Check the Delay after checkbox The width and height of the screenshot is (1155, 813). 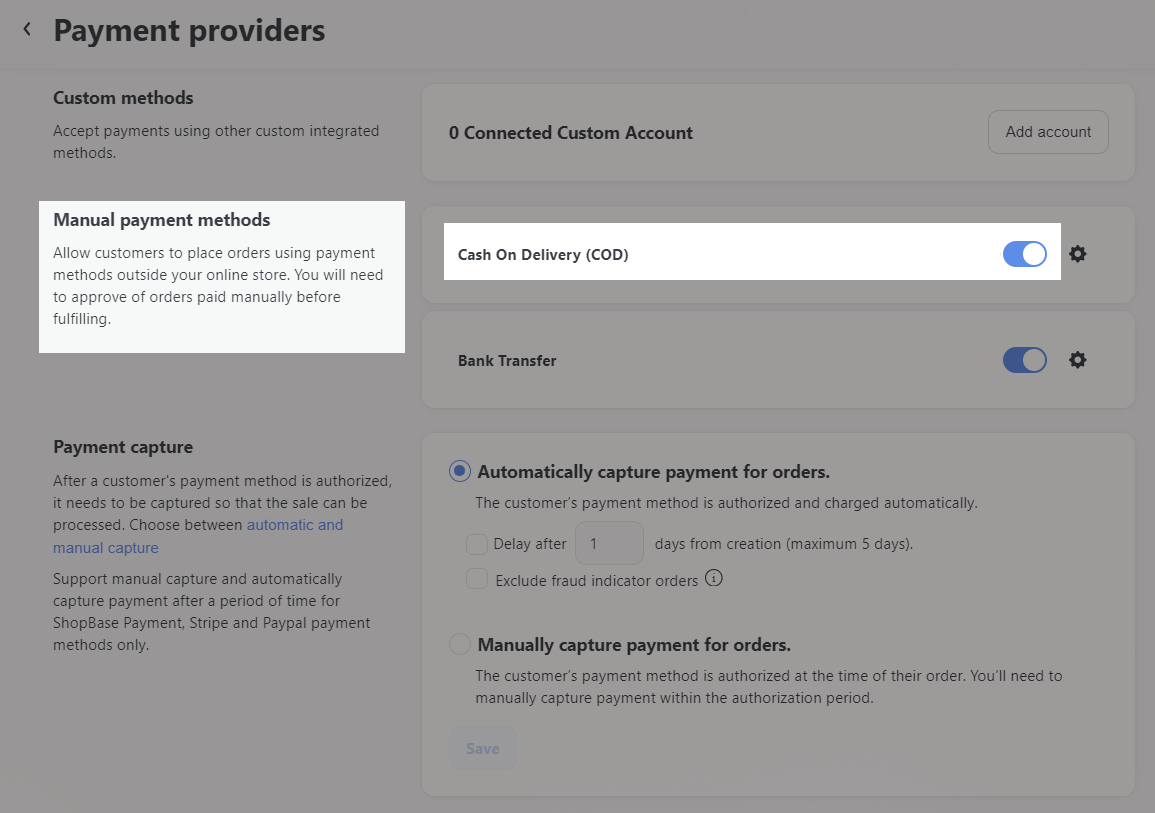477,544
